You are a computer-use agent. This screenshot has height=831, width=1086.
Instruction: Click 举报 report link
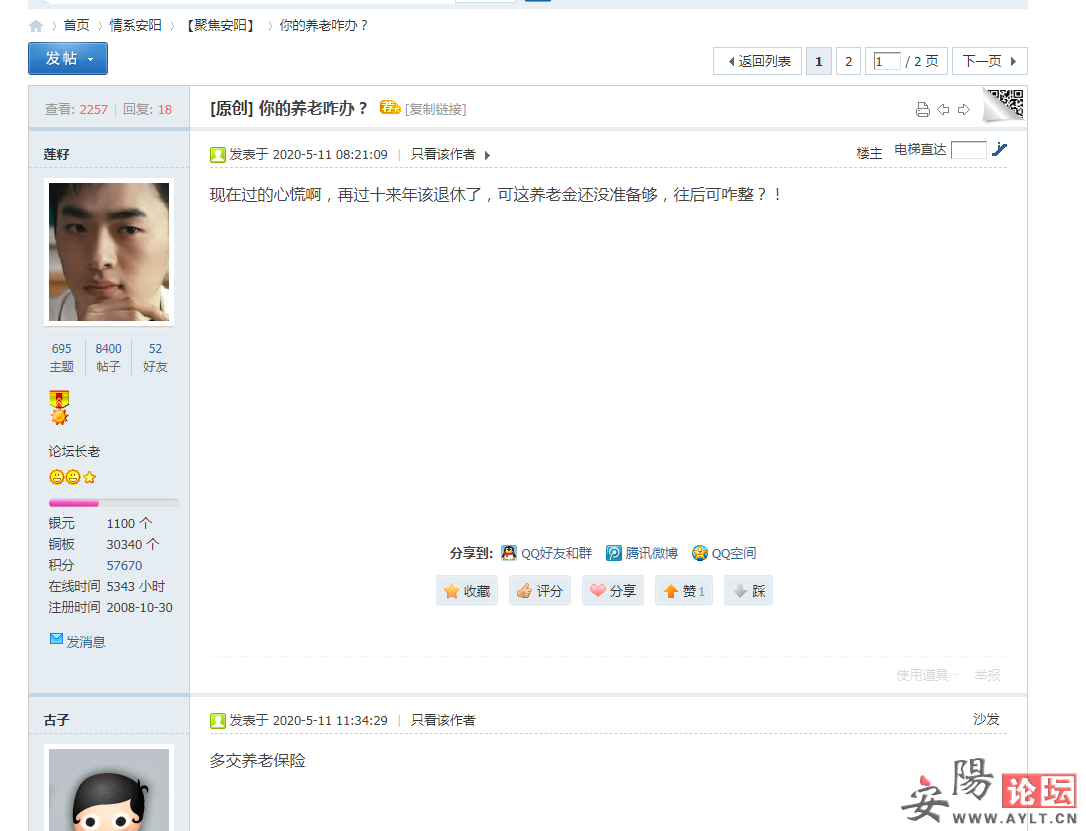988,675
